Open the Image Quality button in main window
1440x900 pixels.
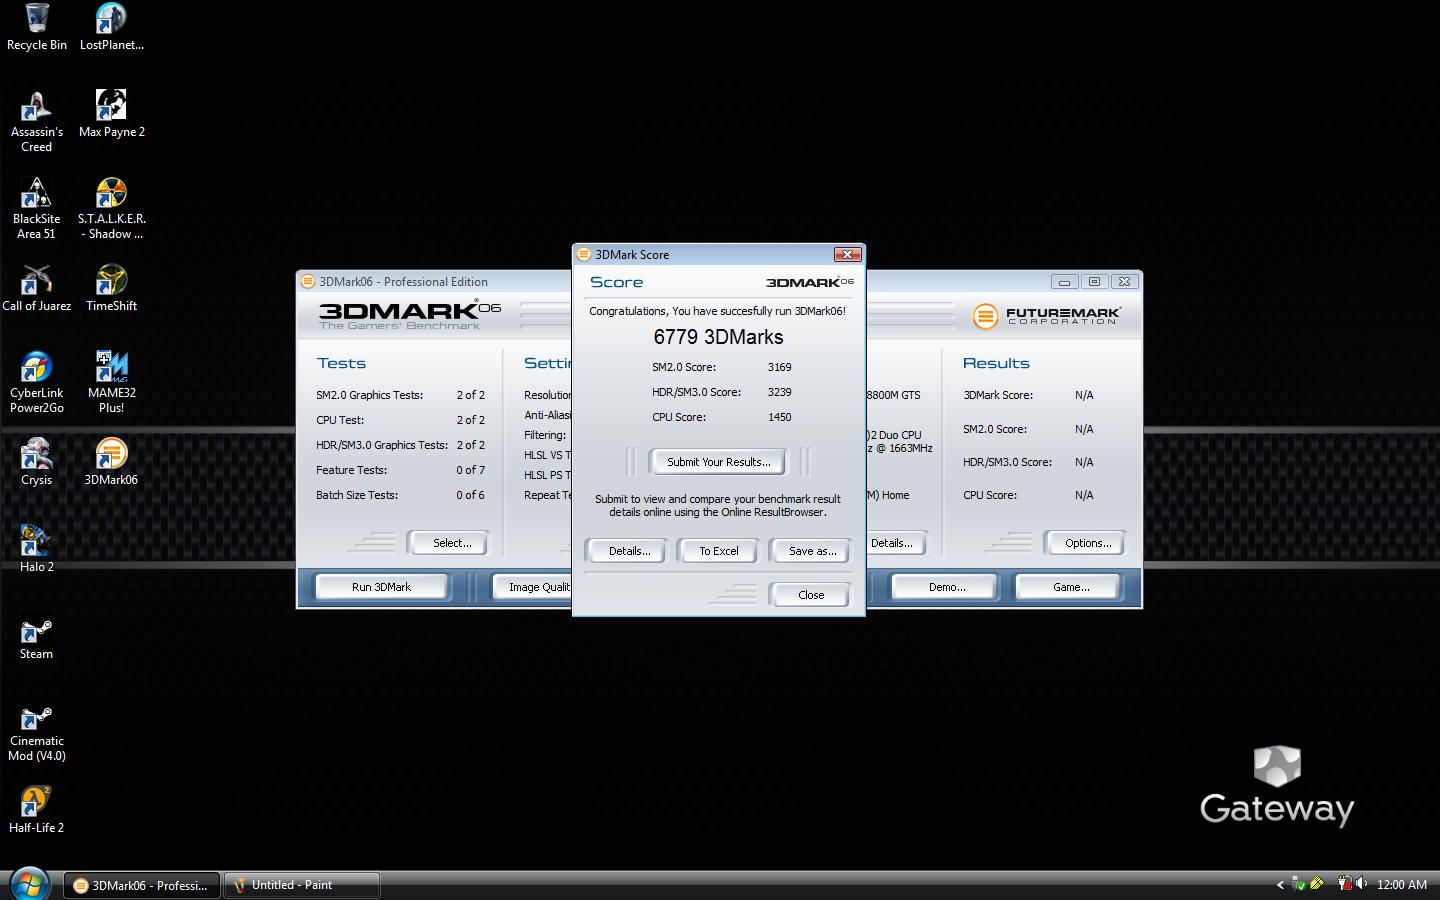[533, 587]
